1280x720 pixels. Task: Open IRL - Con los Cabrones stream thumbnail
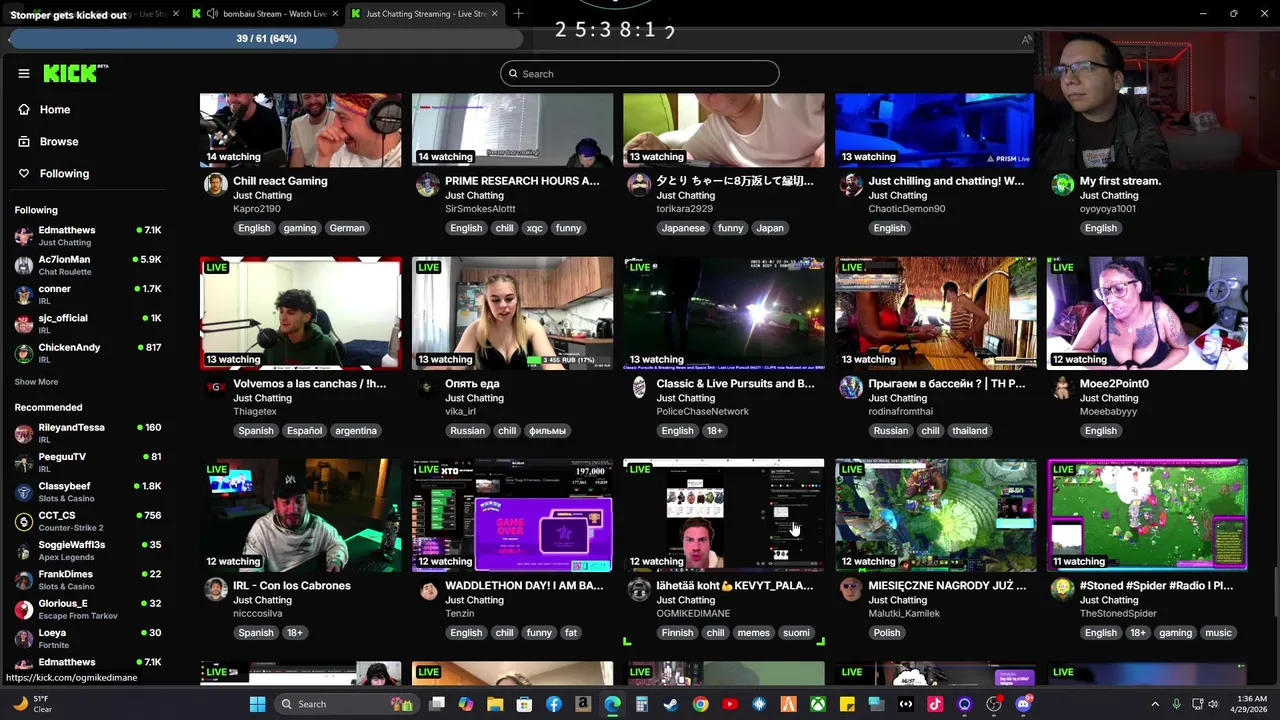(x=301, y=515)
